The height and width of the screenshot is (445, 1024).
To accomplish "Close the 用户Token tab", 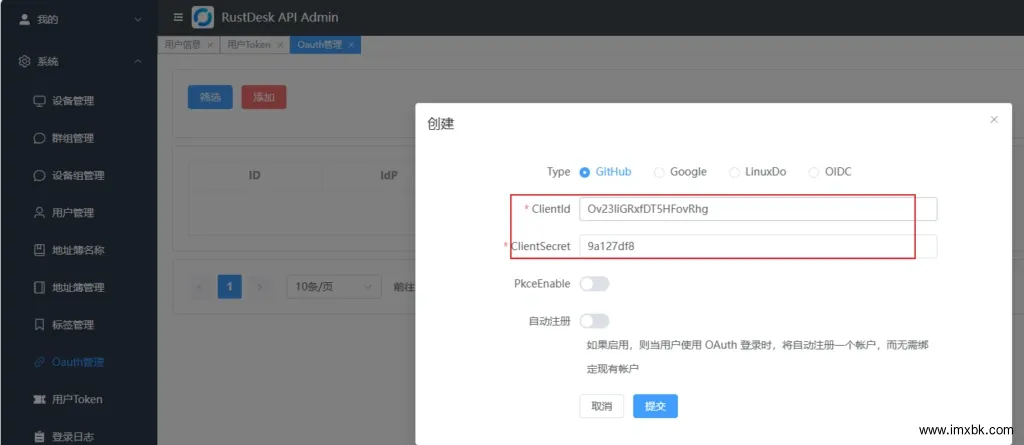I will 280,45.
